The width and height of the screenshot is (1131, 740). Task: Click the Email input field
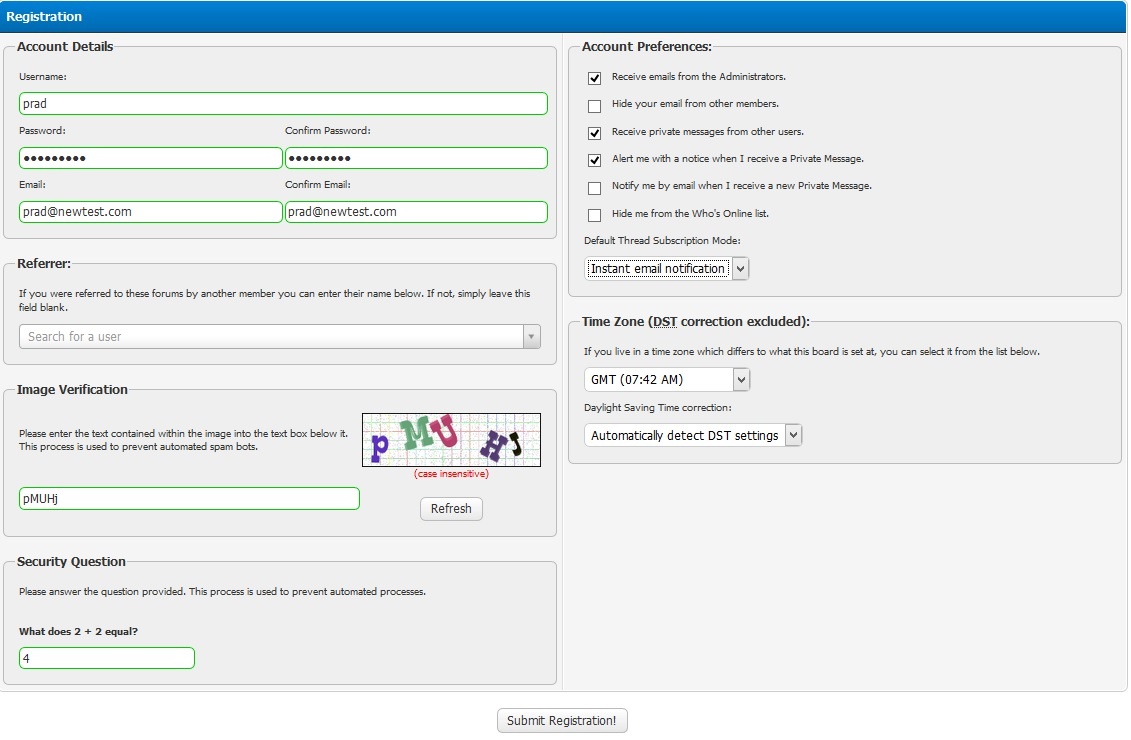pyautogui.click(x=150, y=212)
